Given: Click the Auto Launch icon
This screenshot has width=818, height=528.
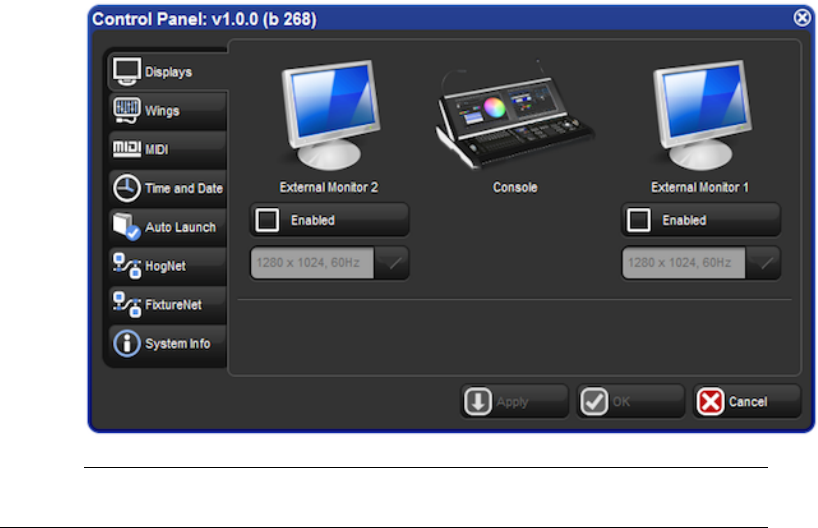Looking at the screenshot, I should 127,226.
